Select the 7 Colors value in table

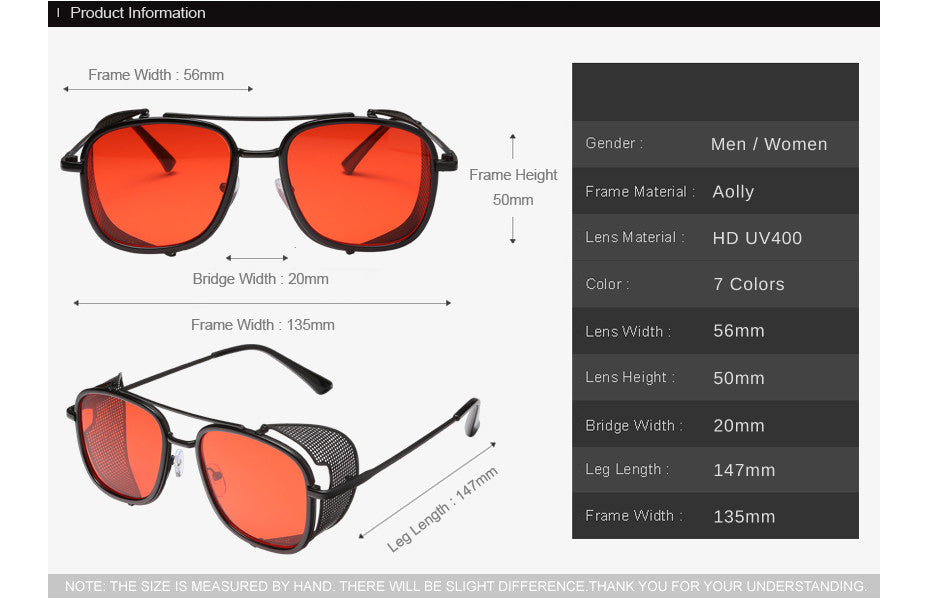pyautogui.click(x=748, y=284)
